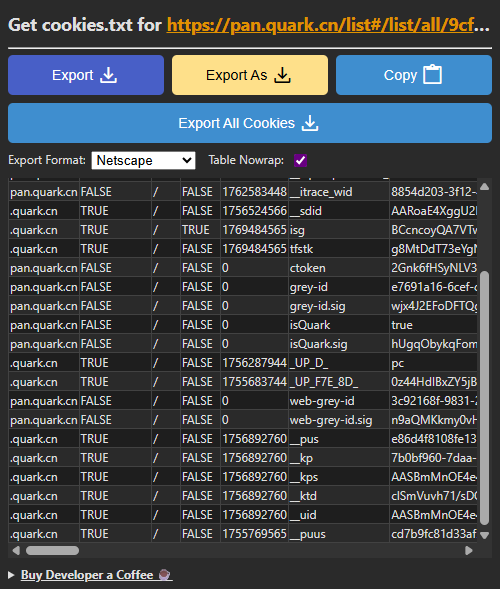Image resolution: width=500 pixels, height=589 pixels.
Task: Select the grey-id cookie name cell
Action: coord(339,287)
